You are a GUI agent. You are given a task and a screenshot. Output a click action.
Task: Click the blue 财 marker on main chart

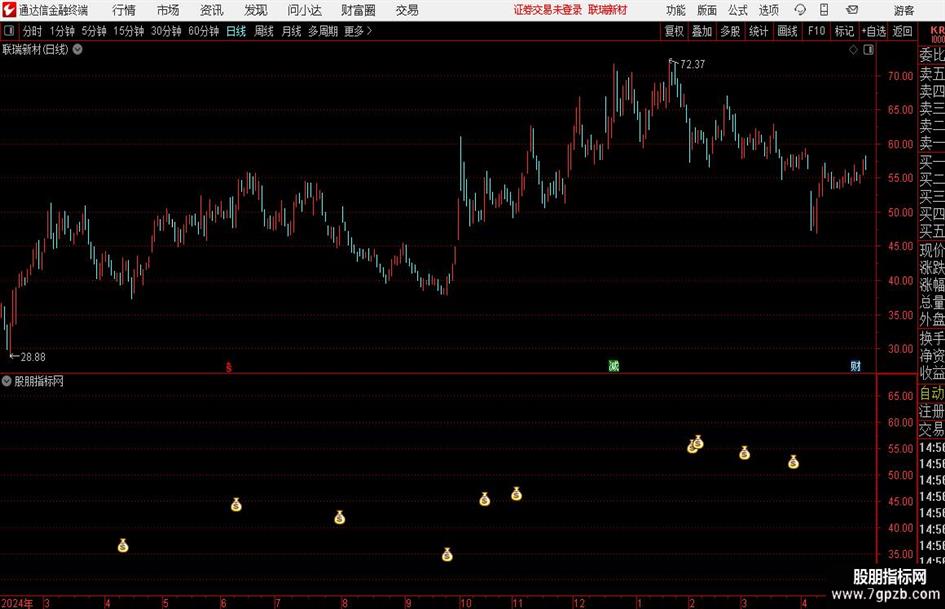pyautogui.click(x=855, y=366)
